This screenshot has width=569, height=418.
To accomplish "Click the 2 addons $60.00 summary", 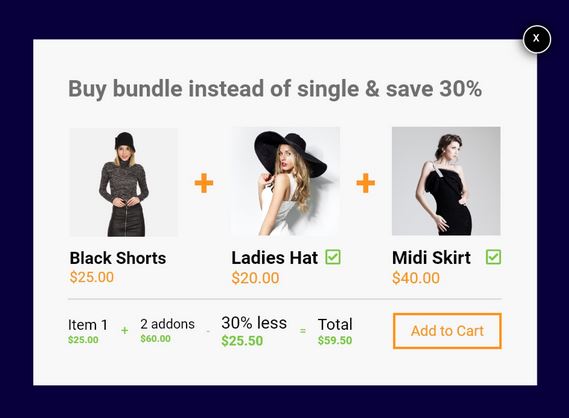I will (167, 330).
